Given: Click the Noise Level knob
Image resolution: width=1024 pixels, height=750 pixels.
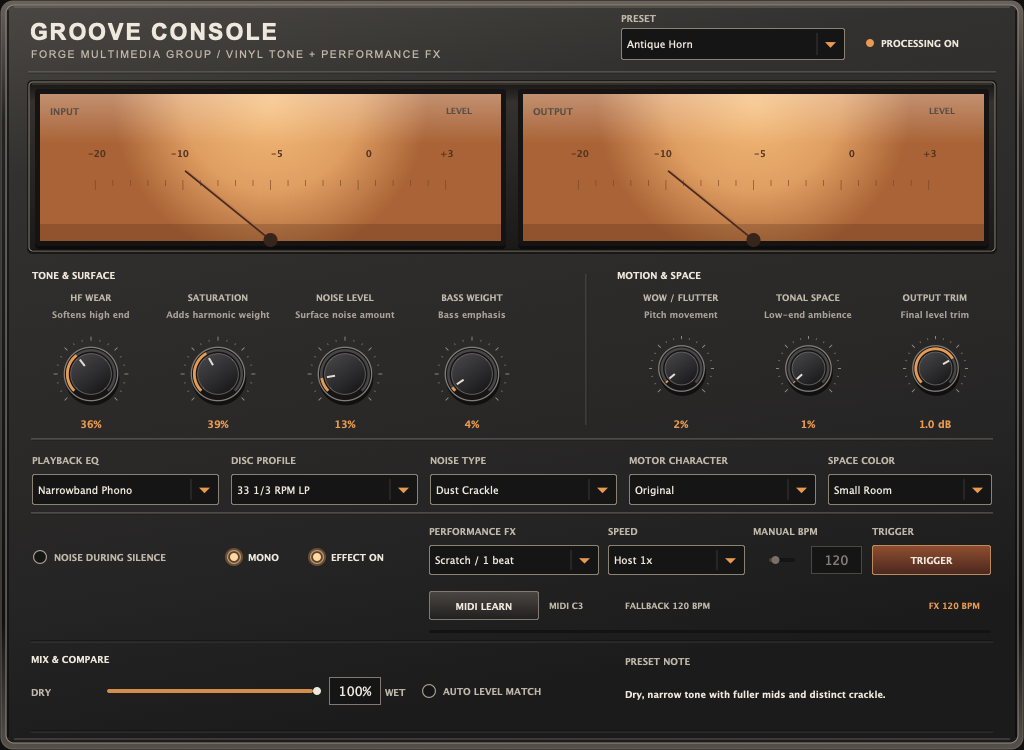Looking at the screenshot, I should [345, 374].
